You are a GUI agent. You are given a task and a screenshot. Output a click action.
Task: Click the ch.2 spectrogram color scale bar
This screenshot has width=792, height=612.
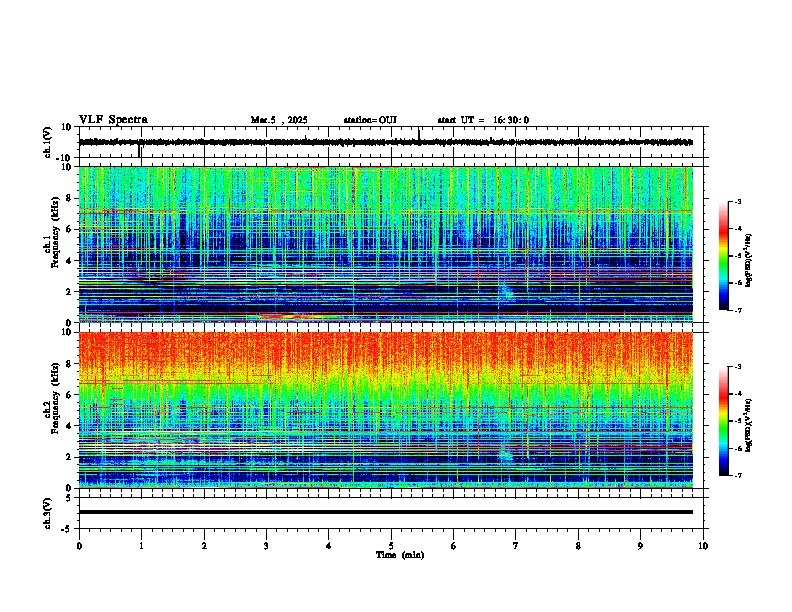click(x=724, y=421)
